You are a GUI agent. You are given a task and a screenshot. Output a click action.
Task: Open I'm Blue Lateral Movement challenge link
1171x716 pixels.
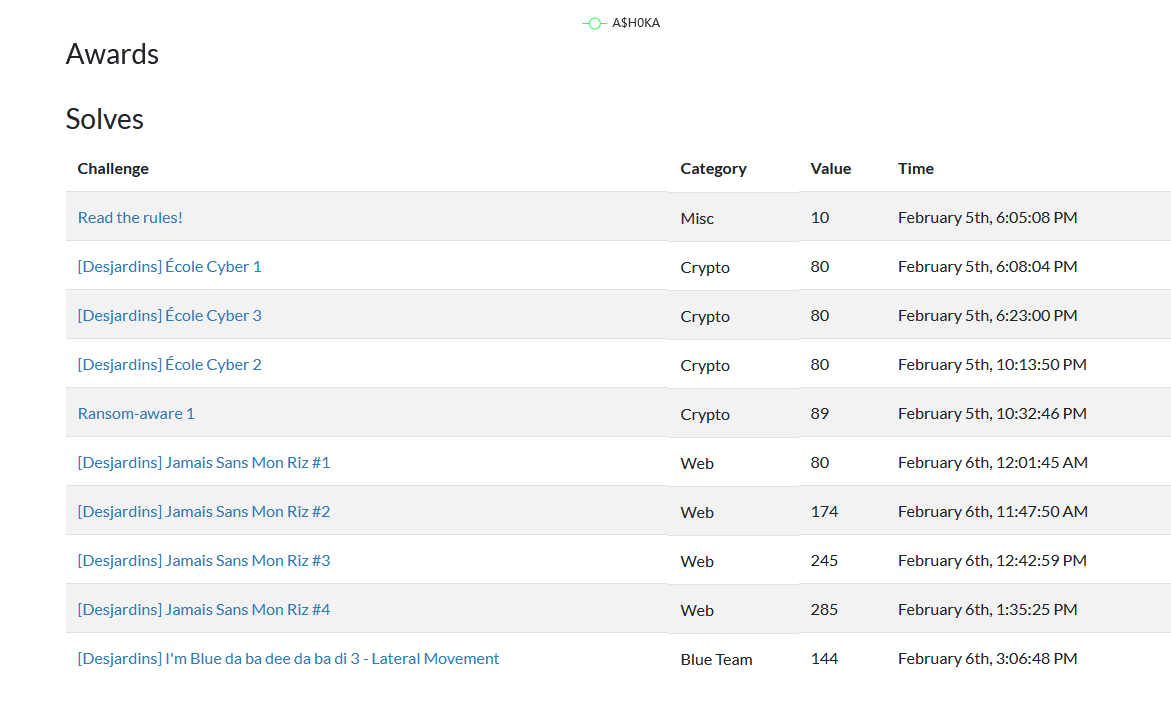click(x=288, y=659)
